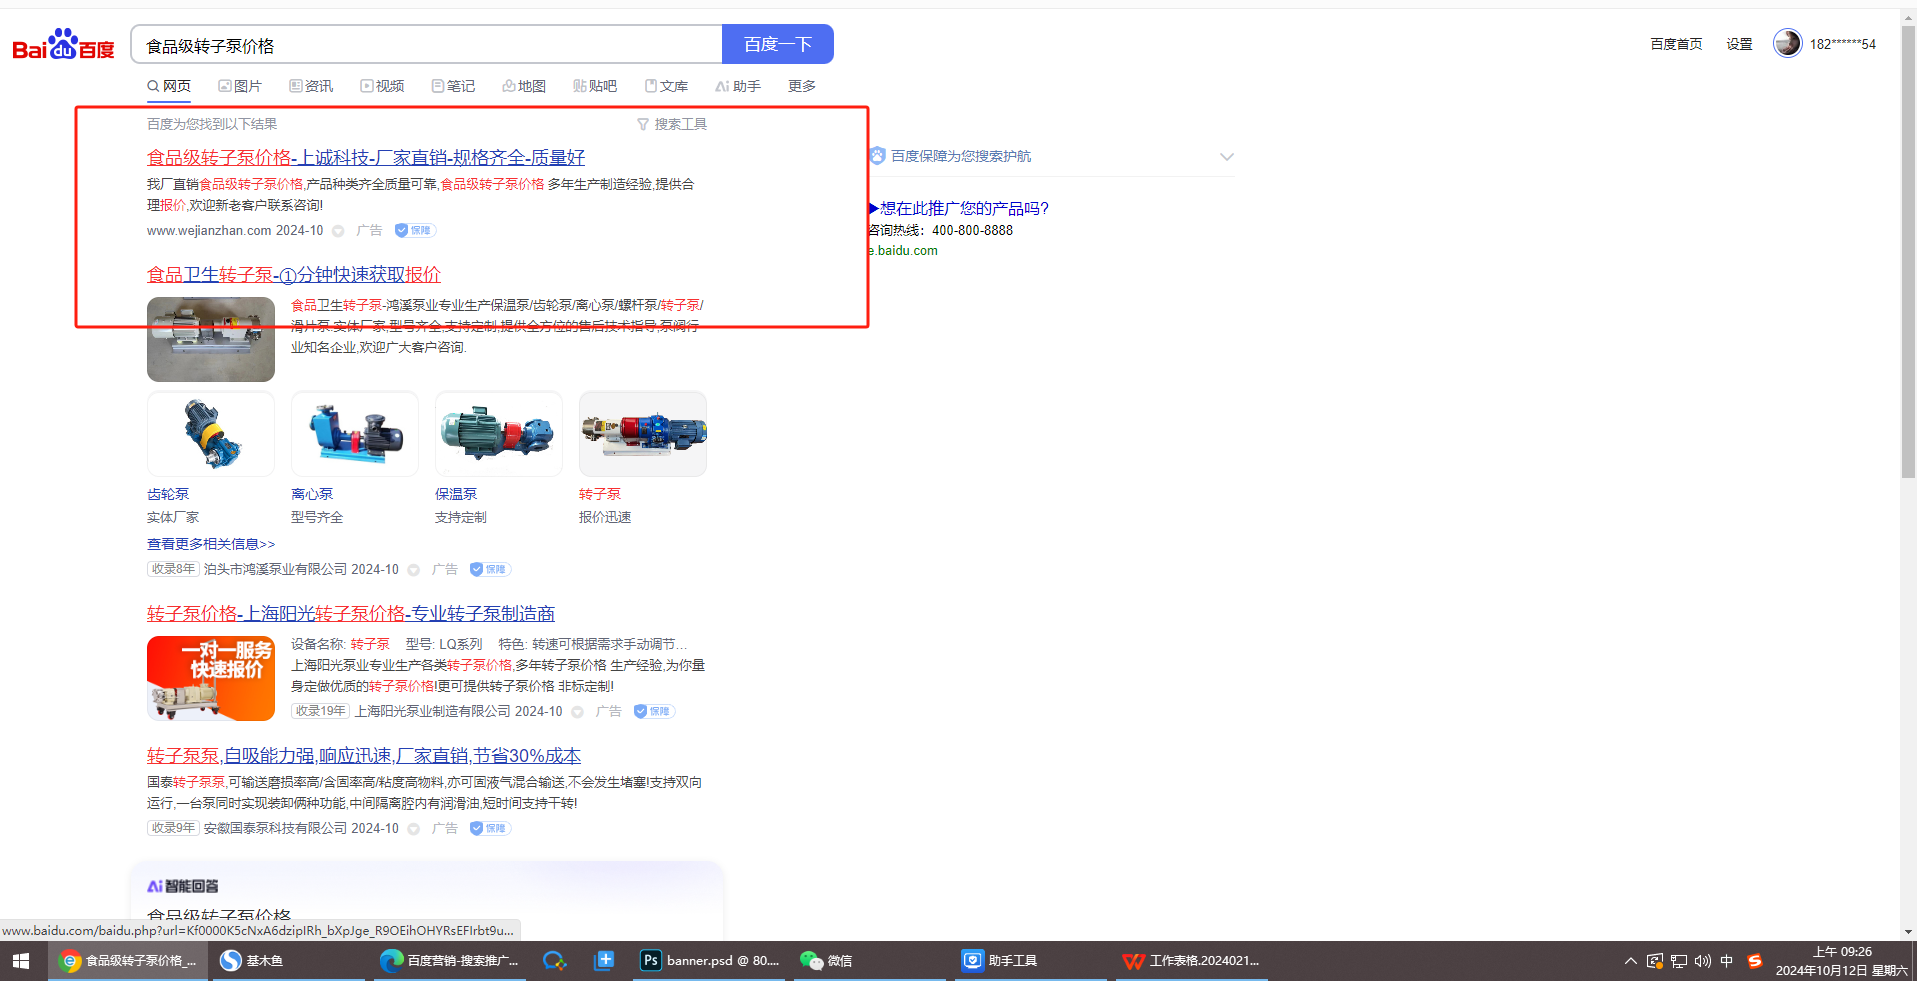This screenshot has height=981, width=1917.
Task: Click 保障 badge on wejianzhan.com ad
Action: click(415, 230)
